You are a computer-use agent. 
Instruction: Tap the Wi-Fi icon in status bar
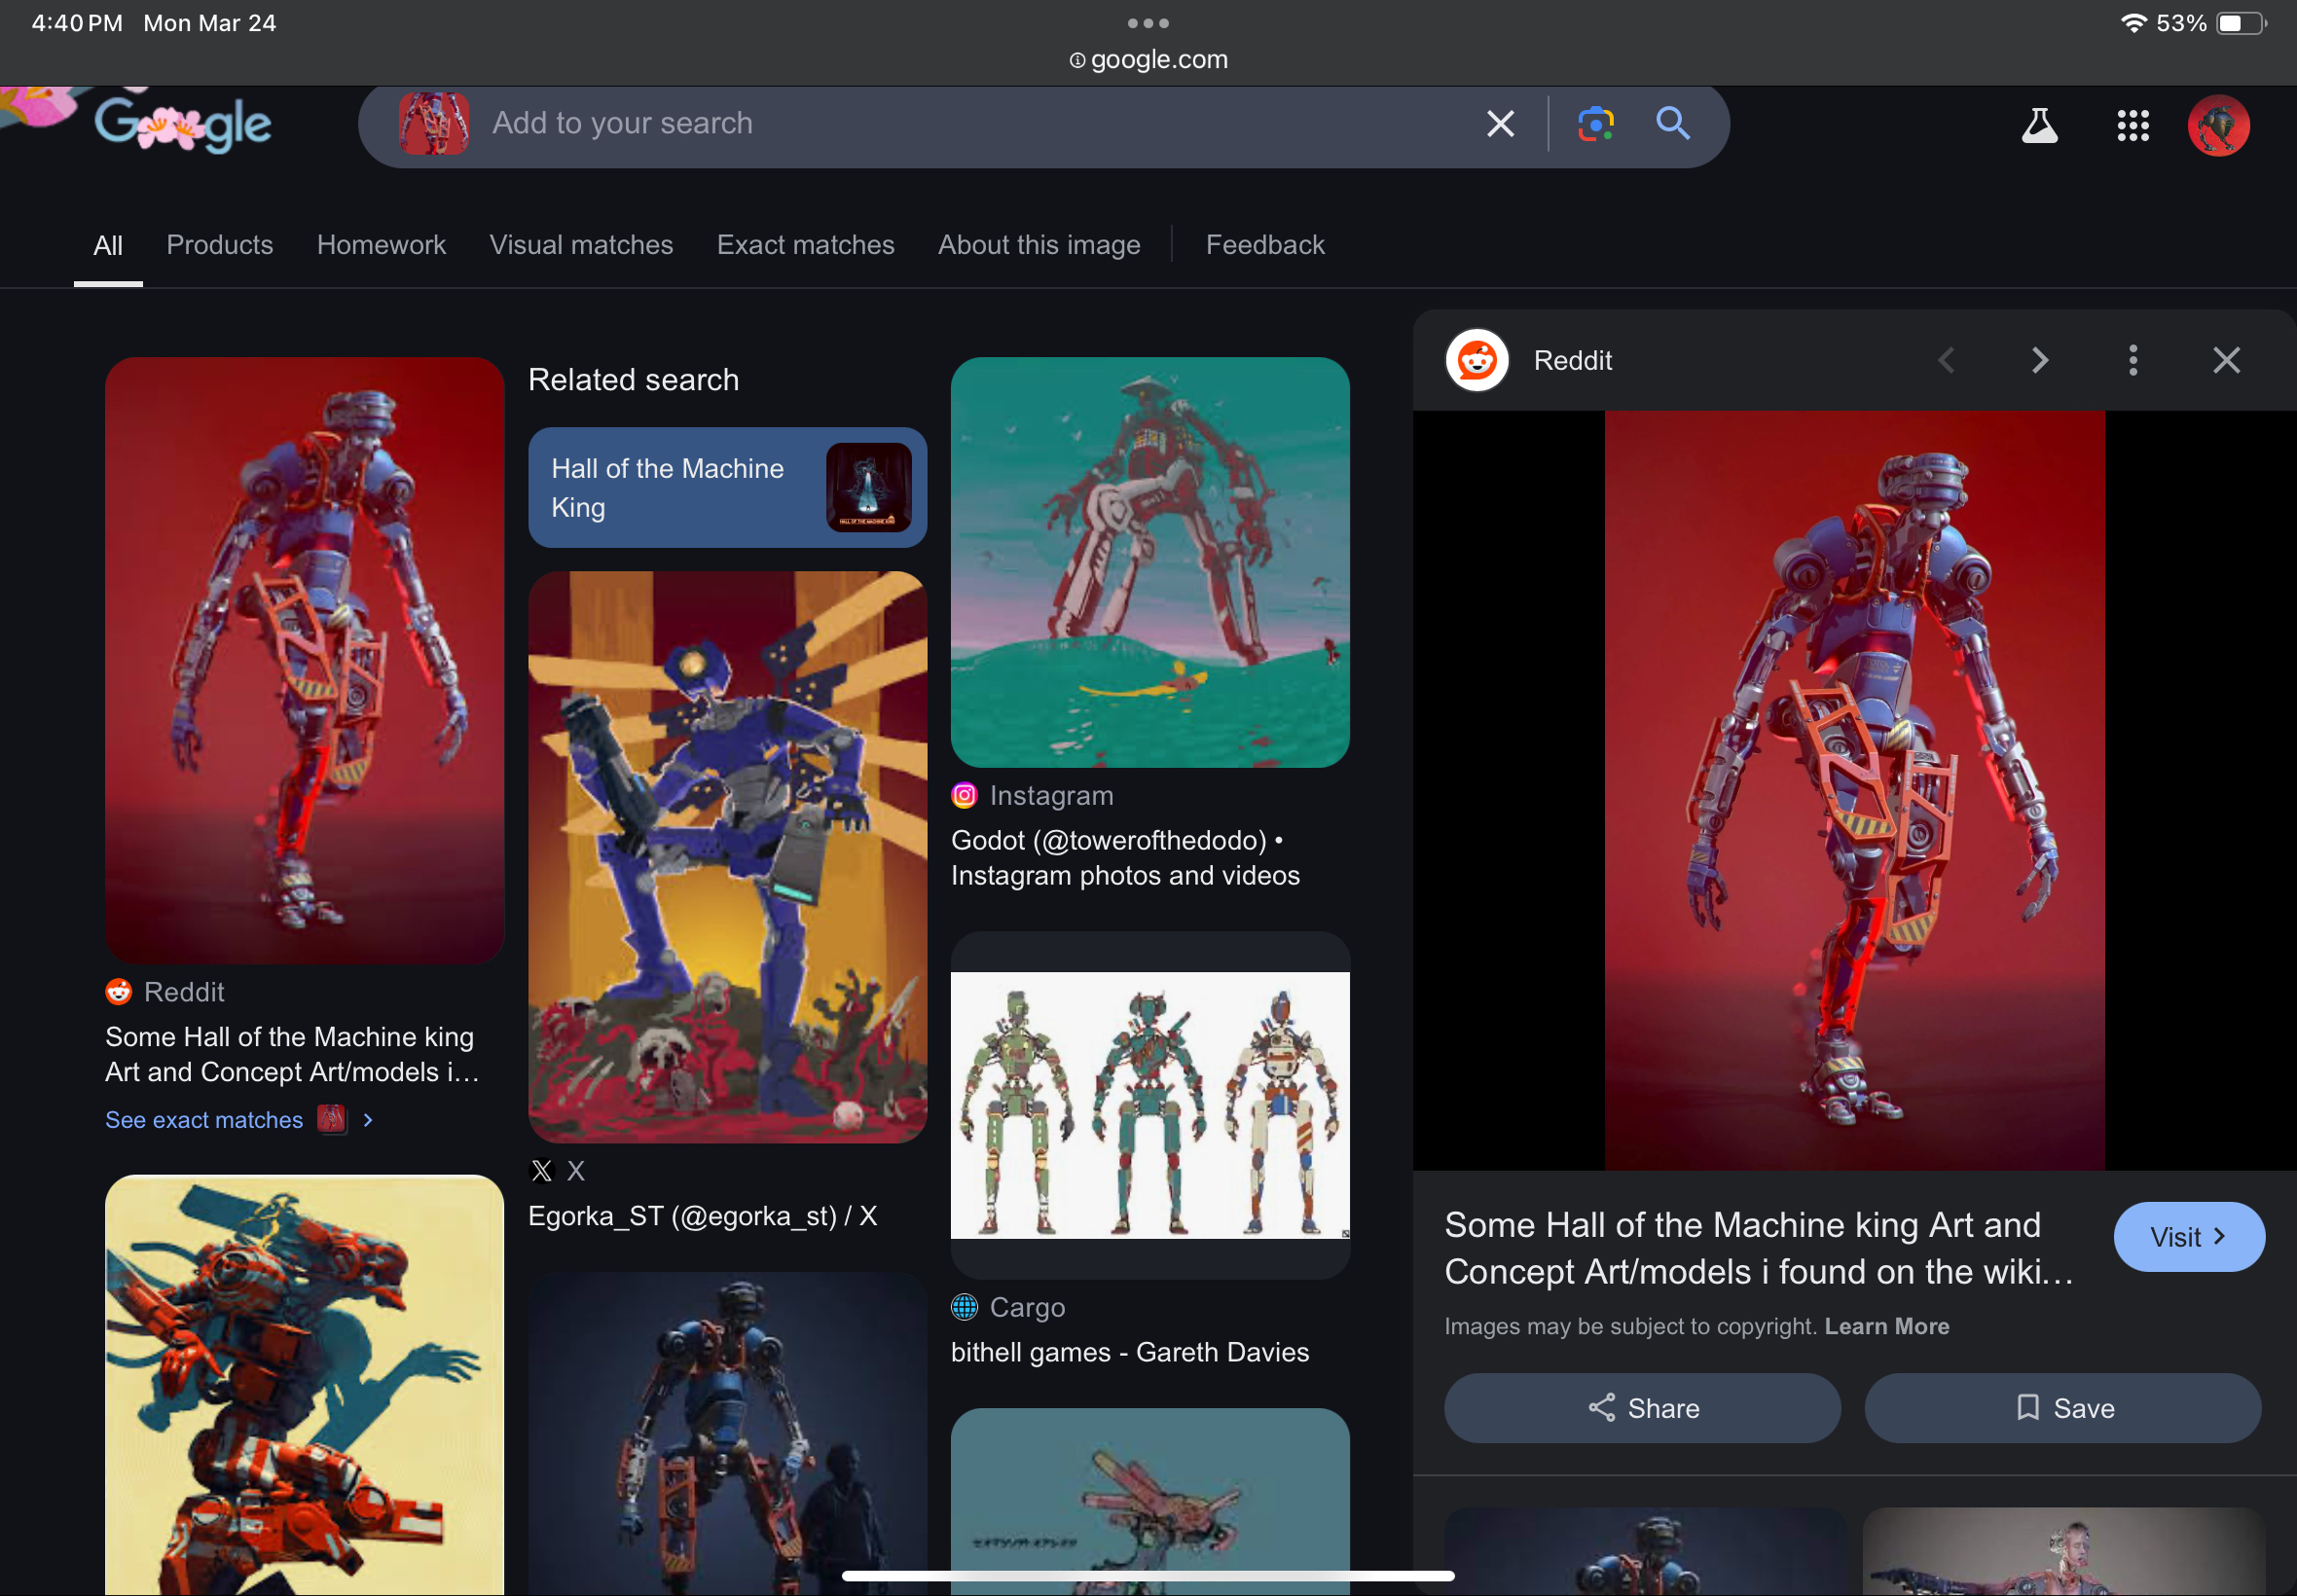point(2133,23)
